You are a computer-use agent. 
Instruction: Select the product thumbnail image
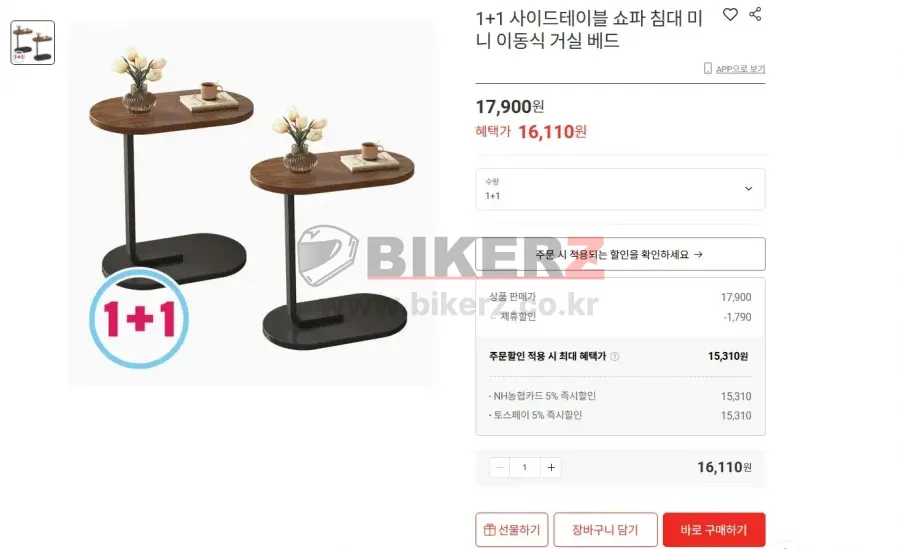(33, 42)
